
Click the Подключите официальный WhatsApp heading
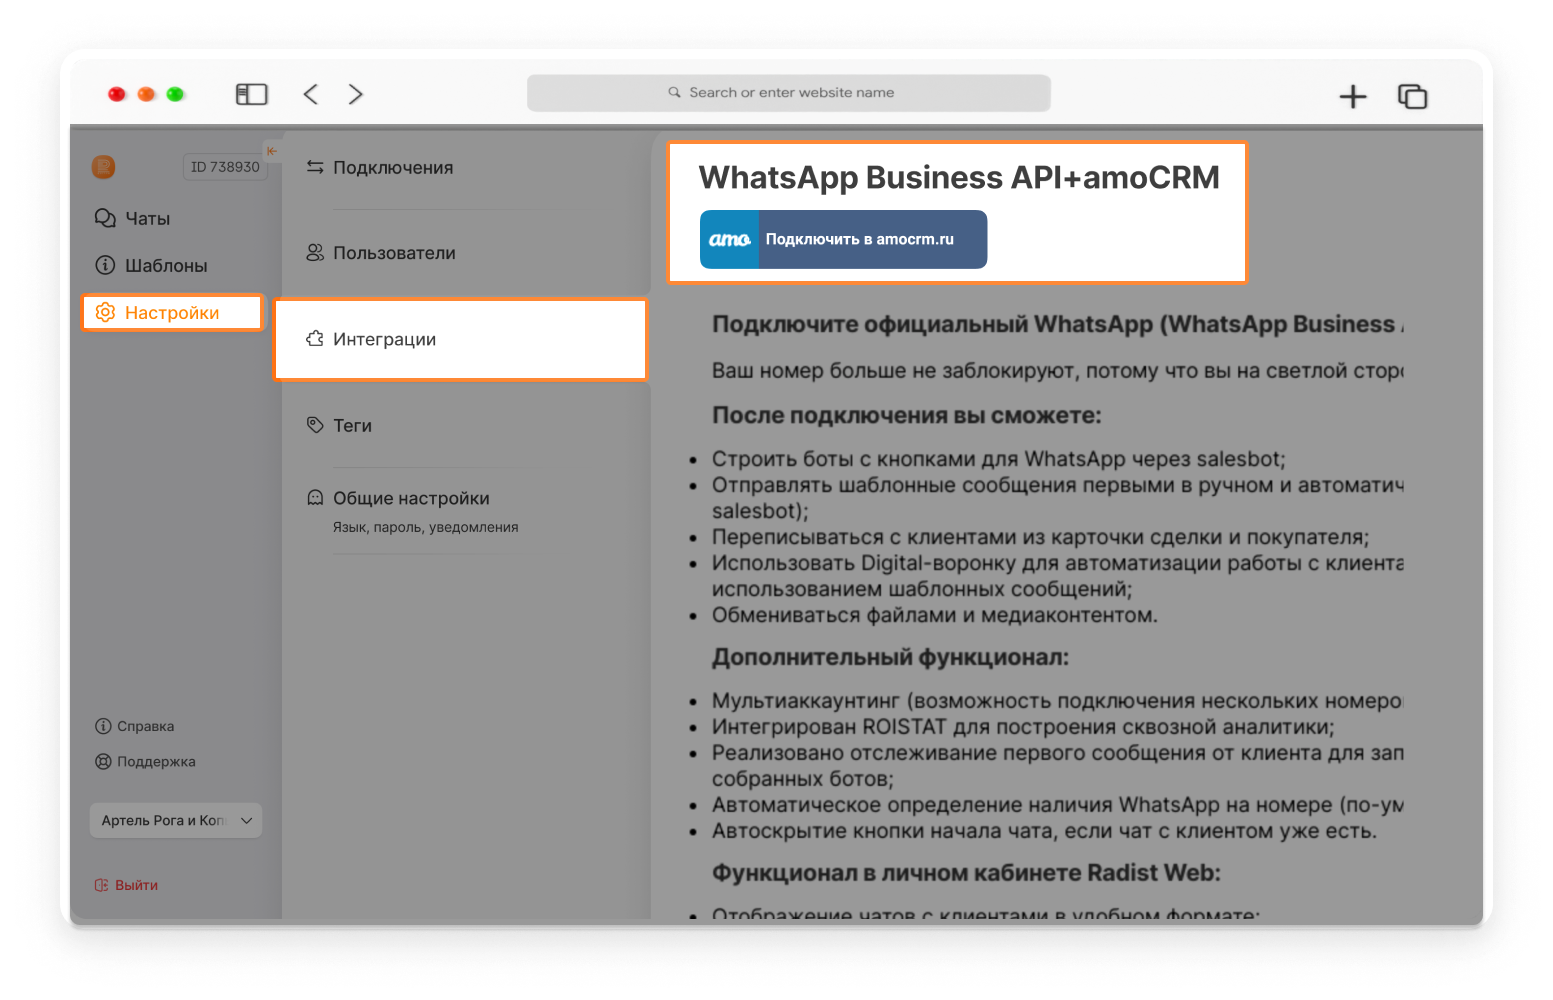pyautogui.click(x=1058, y=324)
